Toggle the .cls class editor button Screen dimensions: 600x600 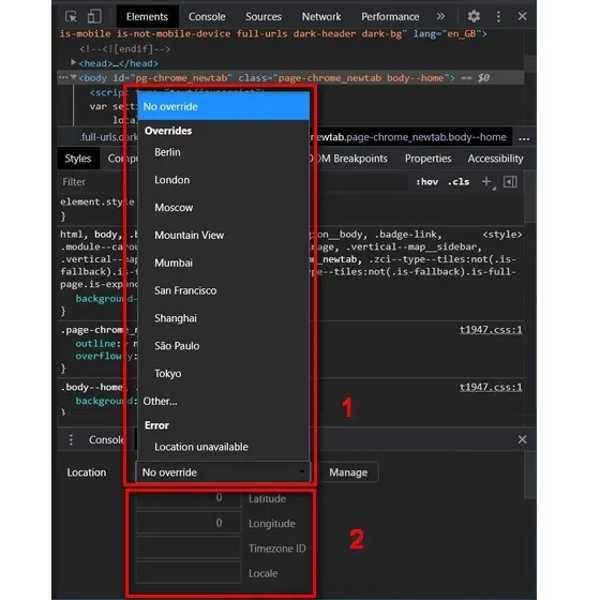tap(458, 182)
